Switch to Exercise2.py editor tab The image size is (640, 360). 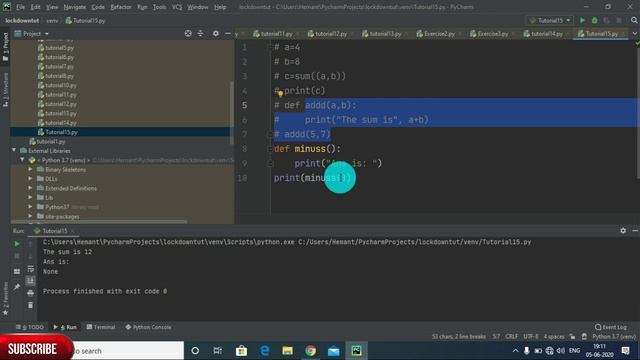[x=439, y=33]
